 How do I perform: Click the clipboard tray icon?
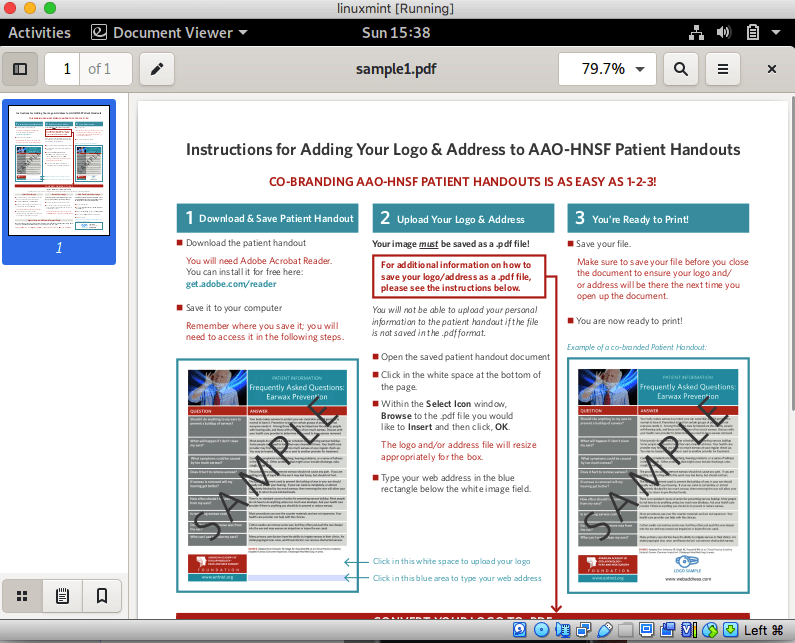[753, 33]
